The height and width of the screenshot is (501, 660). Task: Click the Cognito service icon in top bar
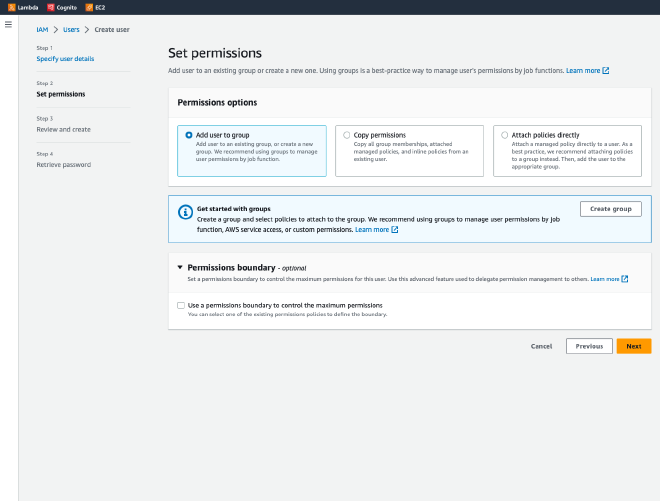[51, 7]
